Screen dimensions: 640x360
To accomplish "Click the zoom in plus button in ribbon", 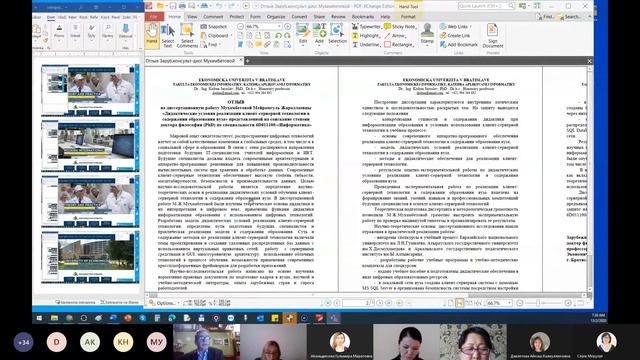I will (x=287, y=27).
